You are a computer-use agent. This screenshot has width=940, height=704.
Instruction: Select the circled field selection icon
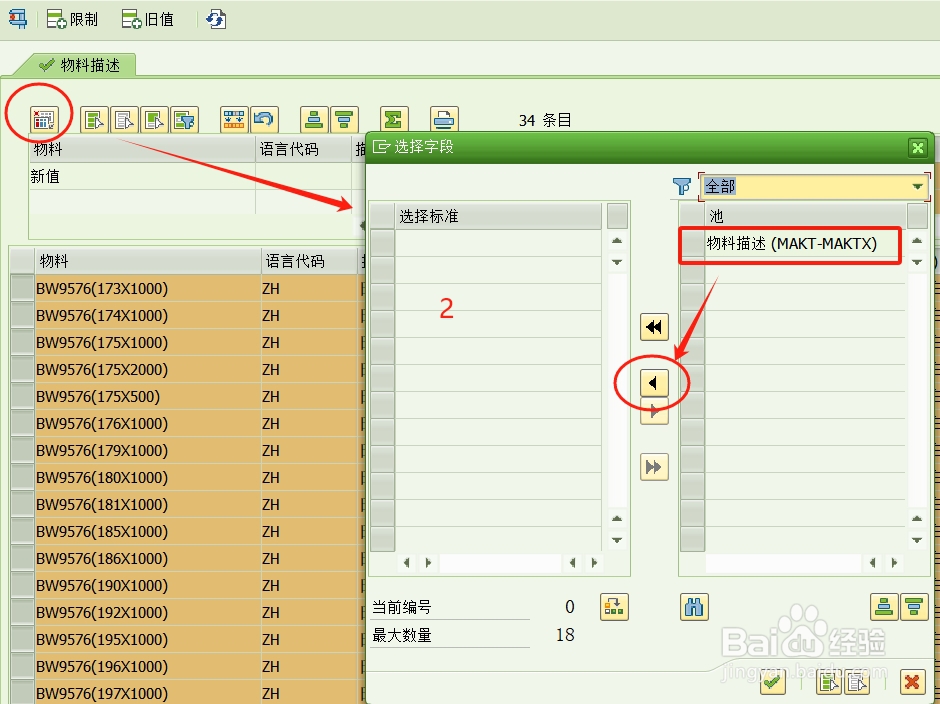(x=42, y=119)
